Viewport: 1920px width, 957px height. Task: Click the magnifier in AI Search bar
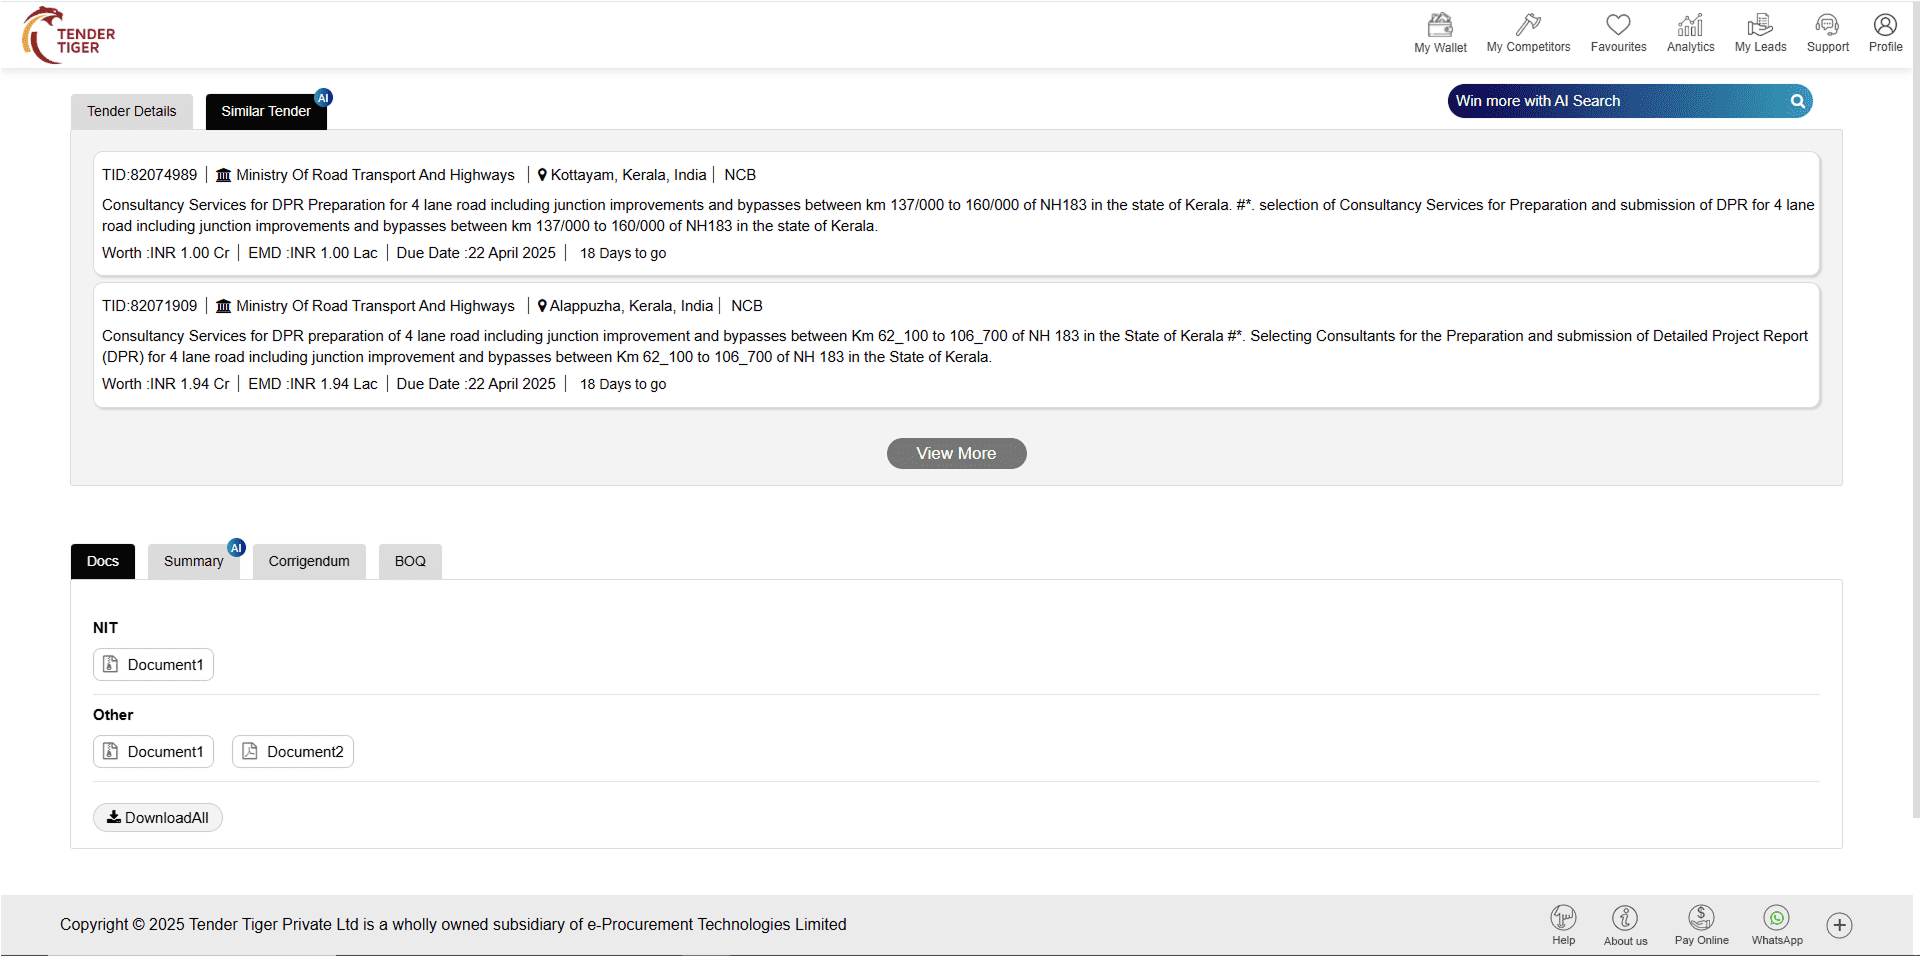[x=1797, y=101]
